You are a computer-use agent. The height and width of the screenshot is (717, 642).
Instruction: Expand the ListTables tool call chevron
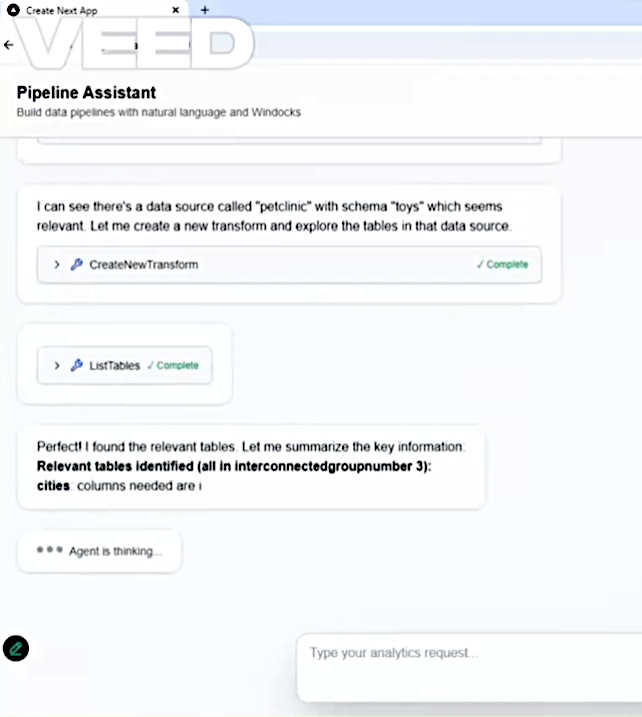[57, 366]
